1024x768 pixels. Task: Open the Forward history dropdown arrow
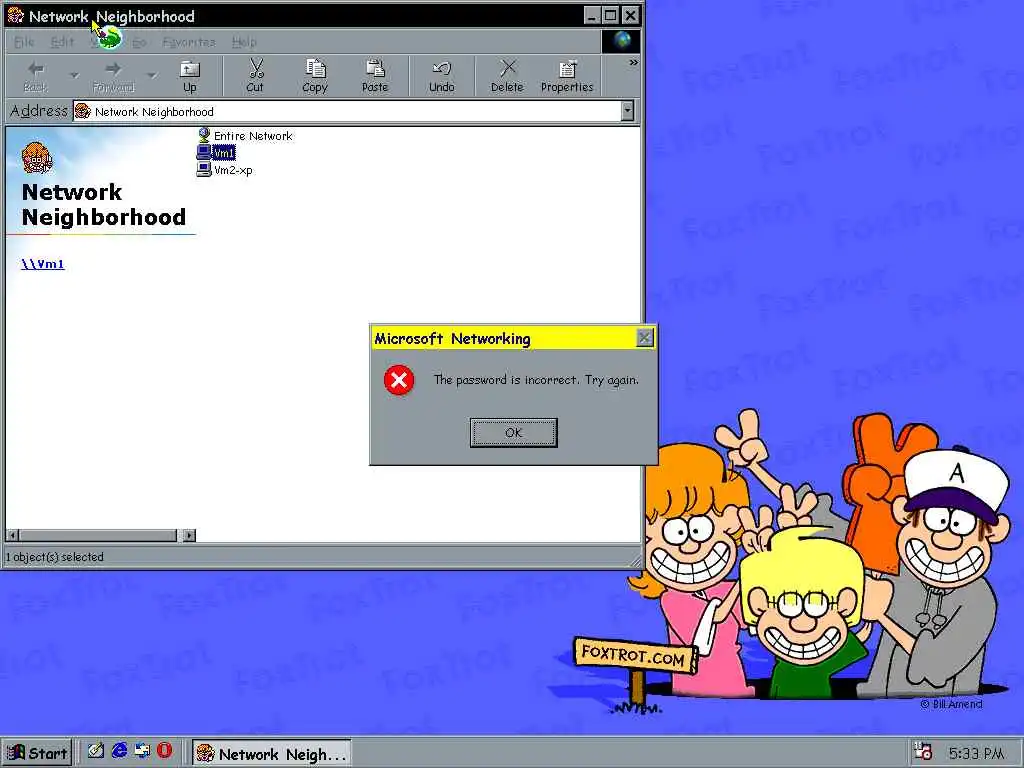[152, 76]
